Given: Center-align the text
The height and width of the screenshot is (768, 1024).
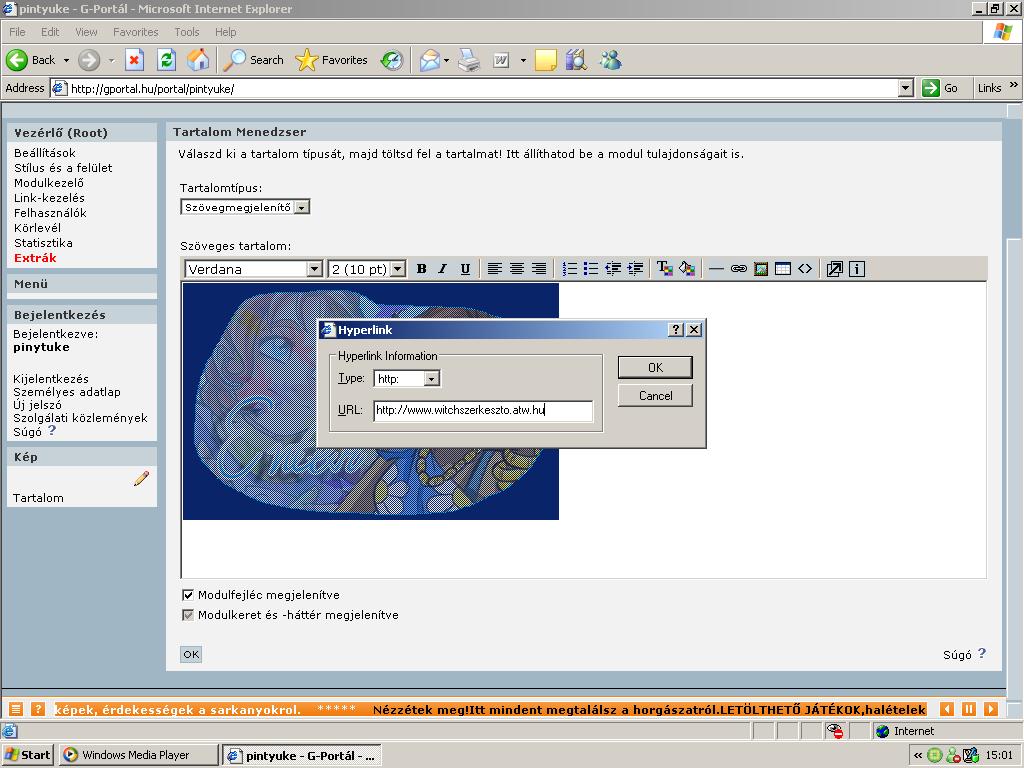Looking at the screenshot, I should pyautogui.click(x=517, y=269).
